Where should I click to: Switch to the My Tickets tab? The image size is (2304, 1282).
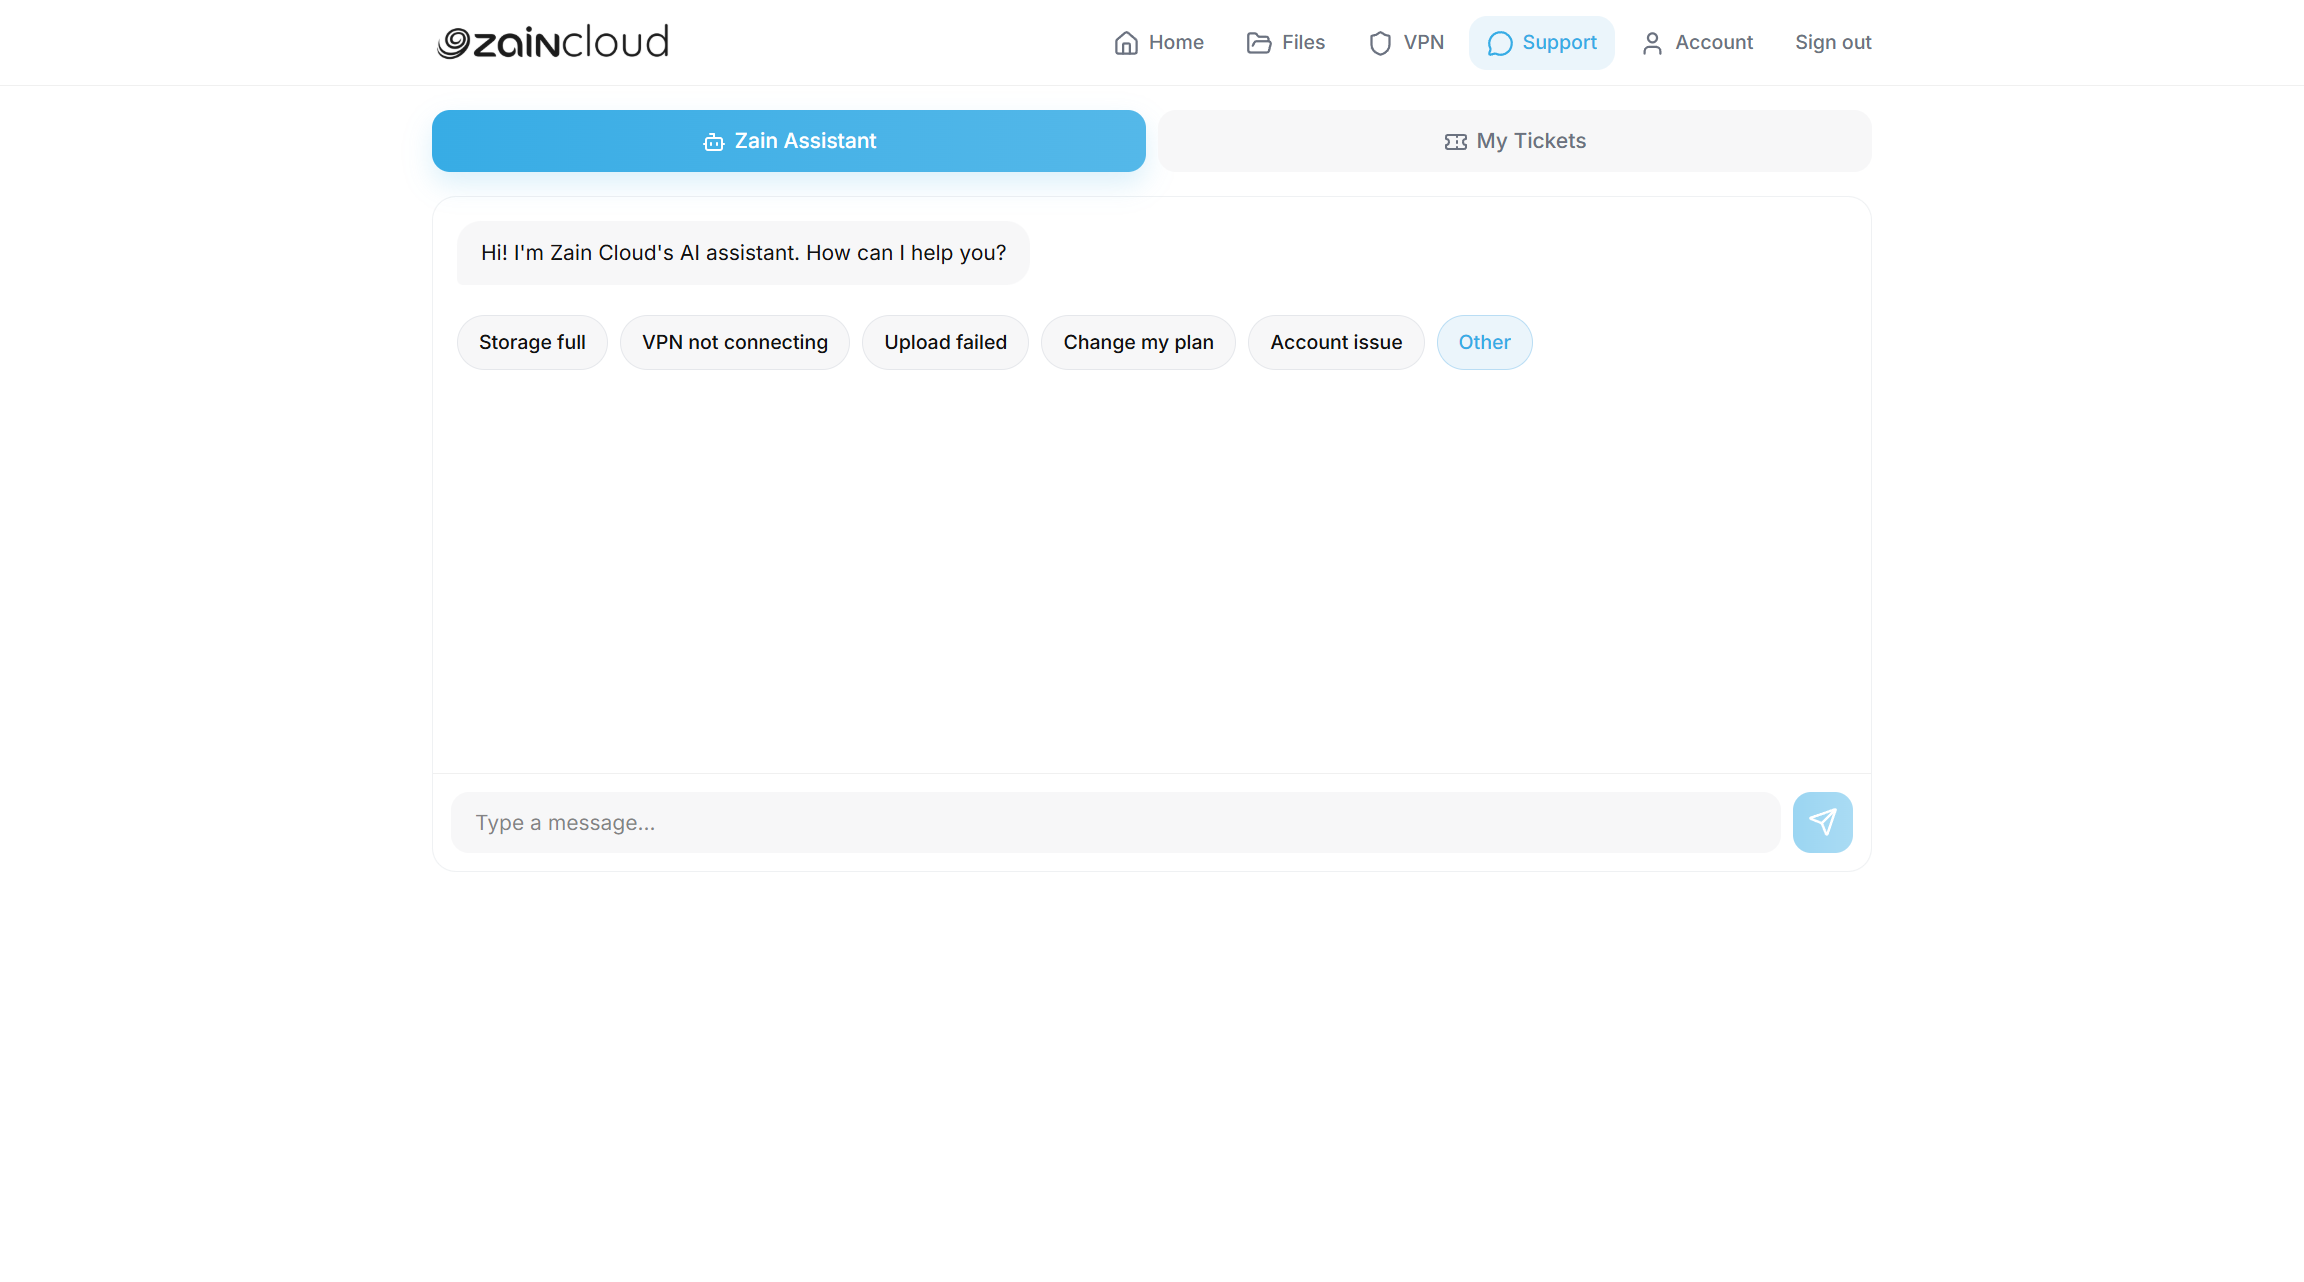[1515, 141]
